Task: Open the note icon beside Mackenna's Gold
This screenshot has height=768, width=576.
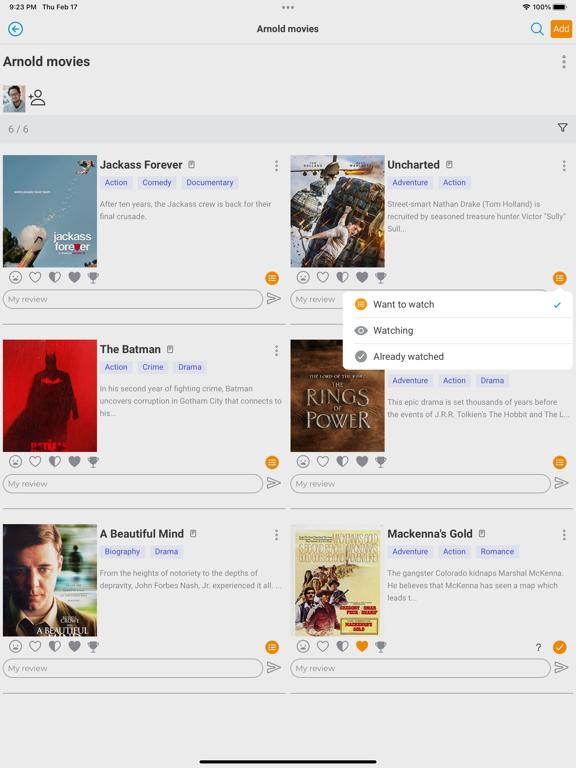Action: pos(482,533)
